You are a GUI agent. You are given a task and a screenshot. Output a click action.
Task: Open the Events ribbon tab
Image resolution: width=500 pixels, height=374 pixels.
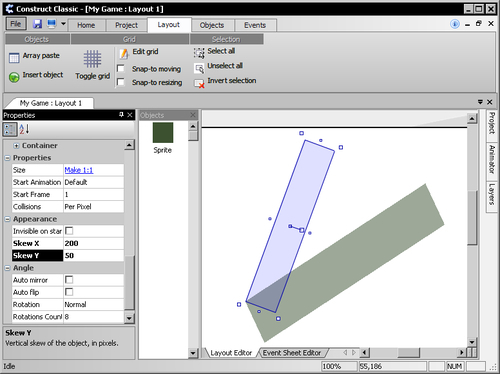[255, 25]
